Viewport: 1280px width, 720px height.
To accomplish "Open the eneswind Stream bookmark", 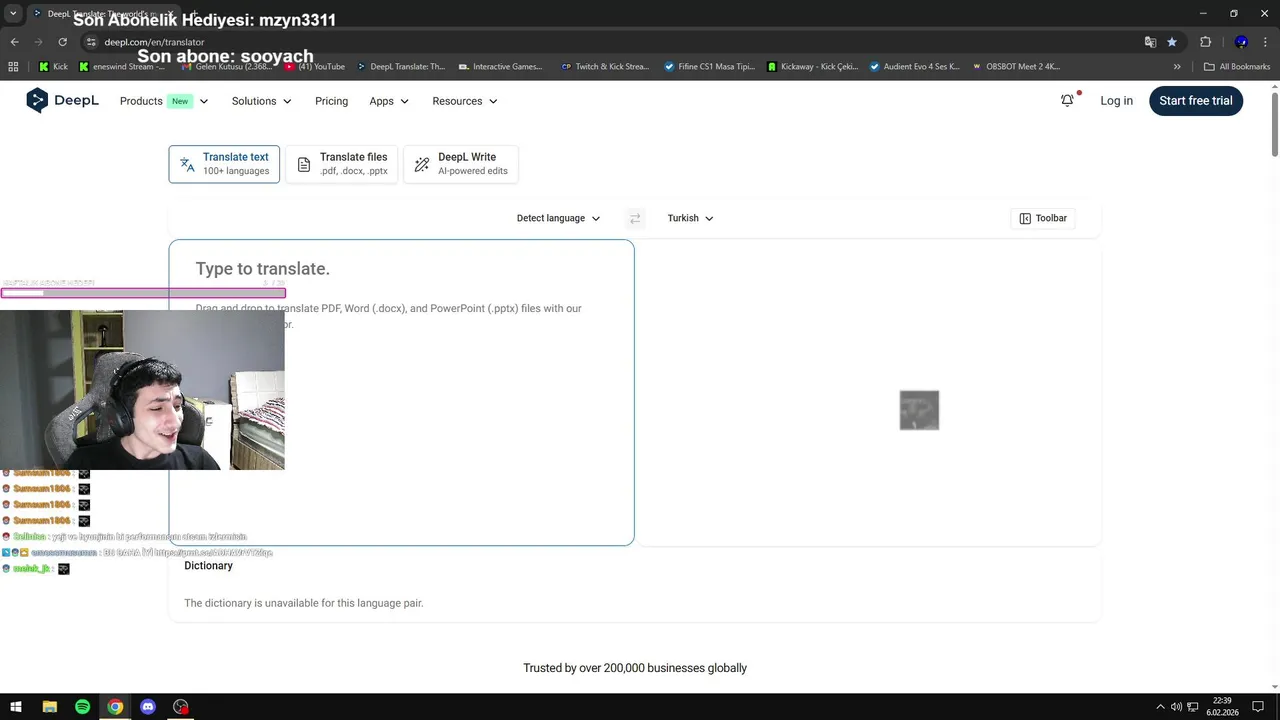I will pos(121,67).
